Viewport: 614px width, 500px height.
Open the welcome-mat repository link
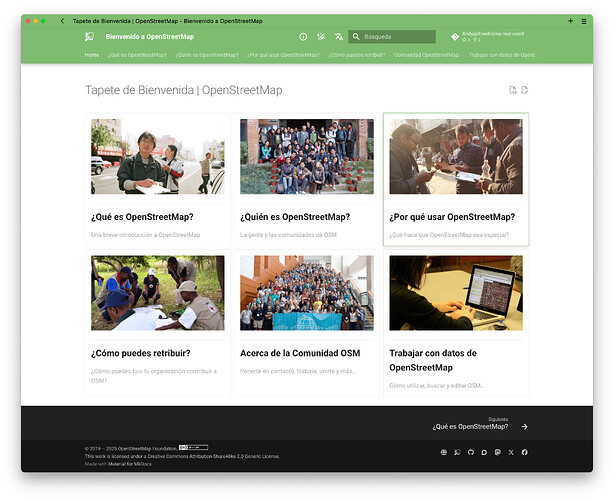[x=493, y=34]
